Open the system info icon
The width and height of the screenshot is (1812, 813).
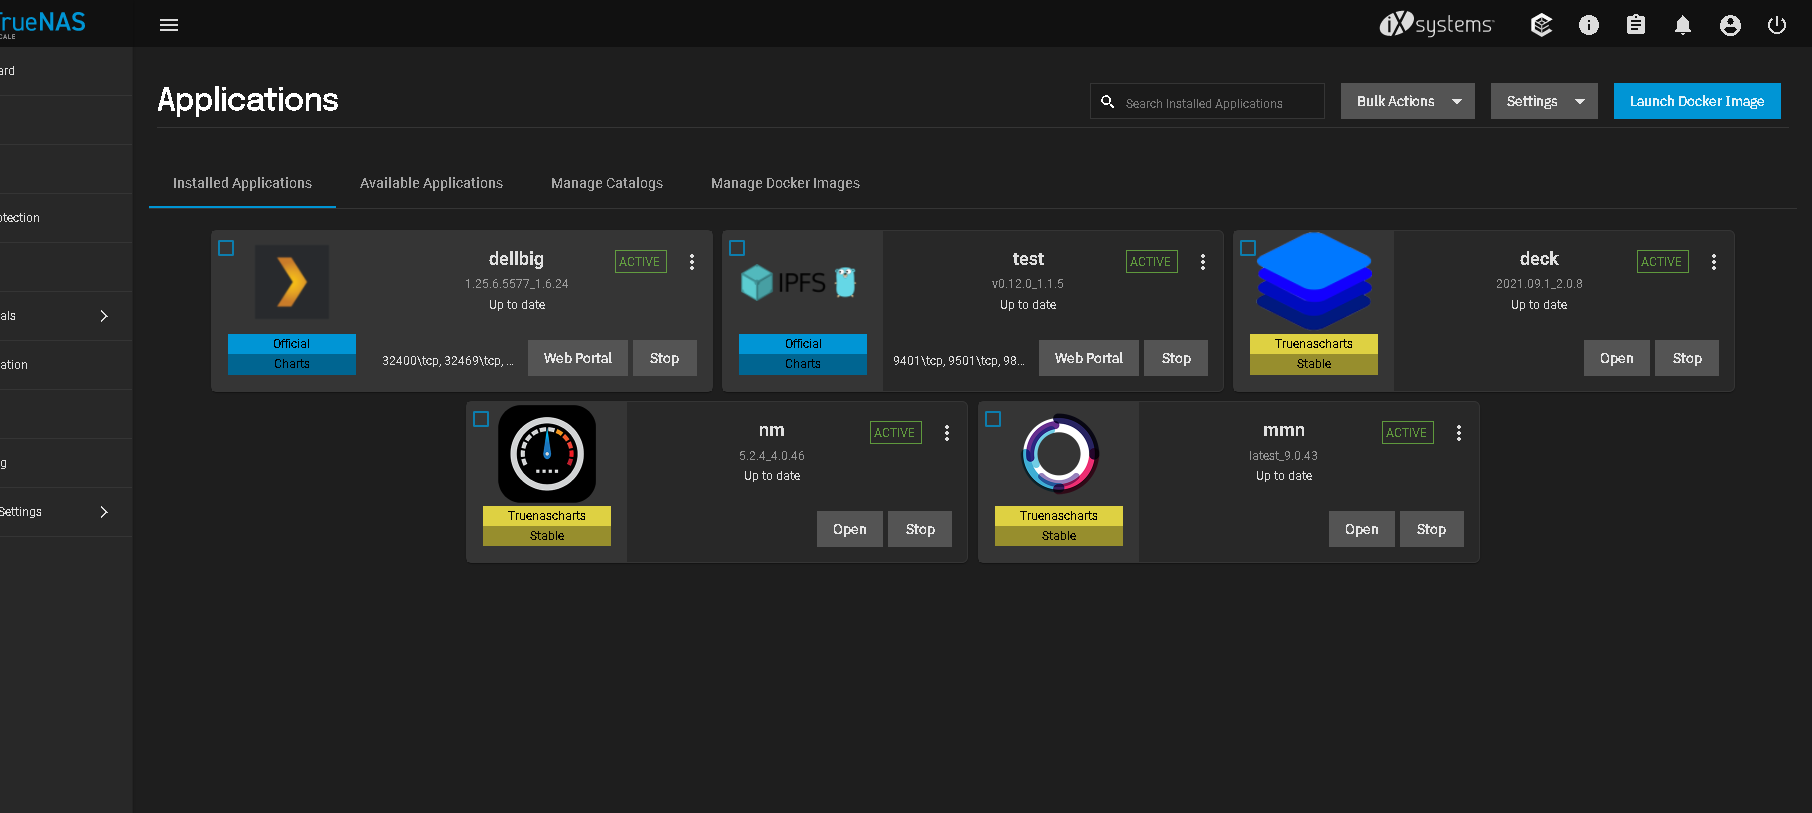[x=1589, y=25]
